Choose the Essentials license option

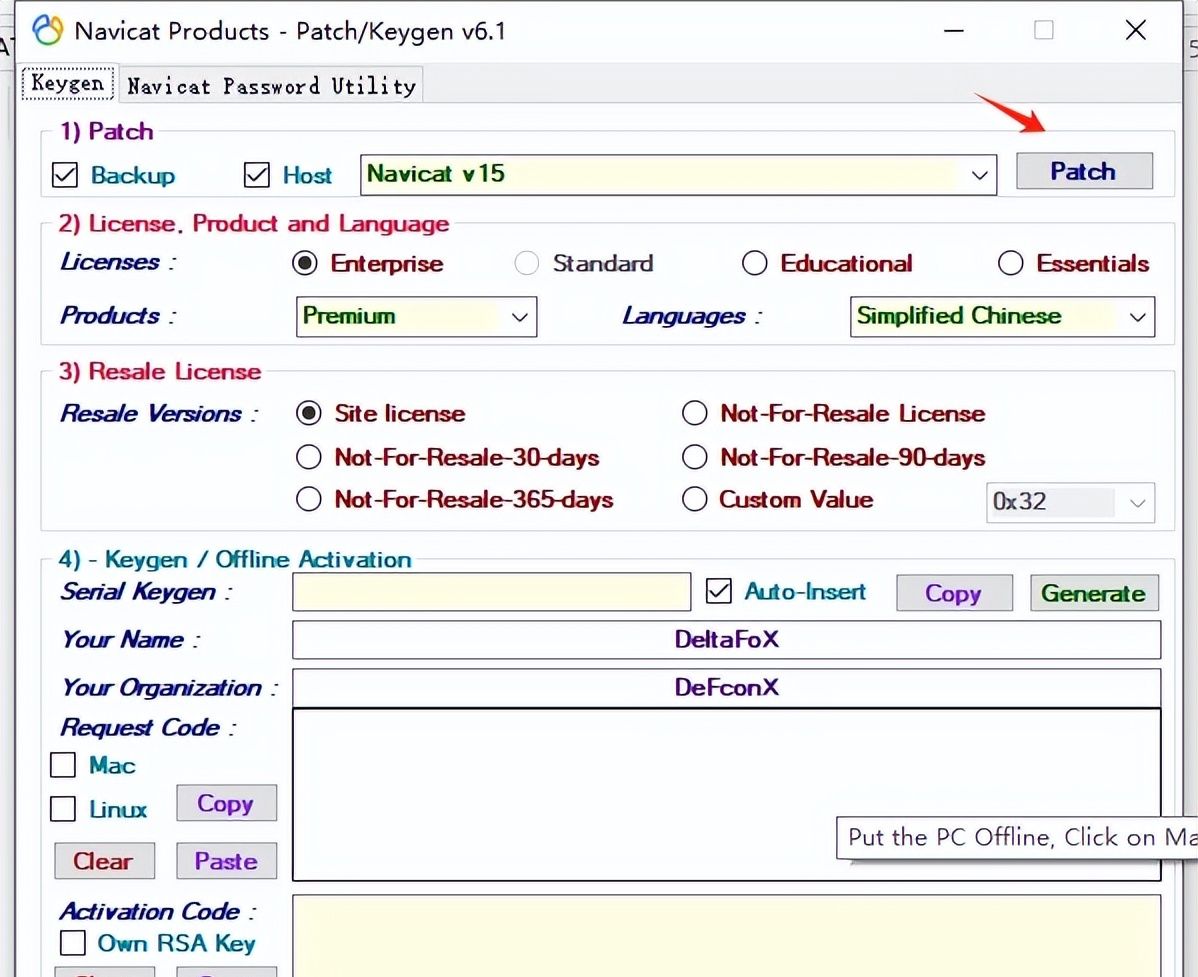pos(1011,264)
